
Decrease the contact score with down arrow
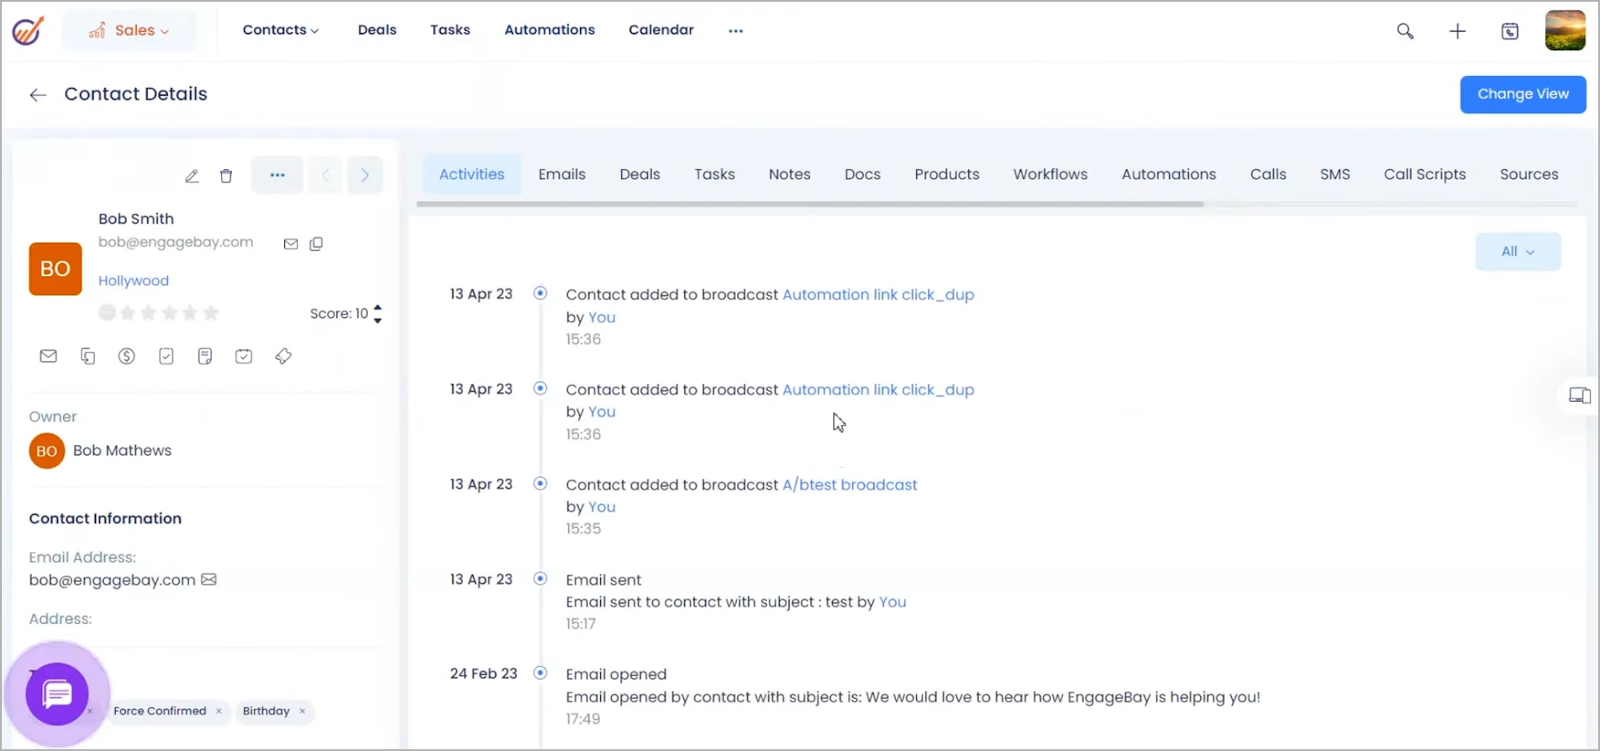[377, 320]
